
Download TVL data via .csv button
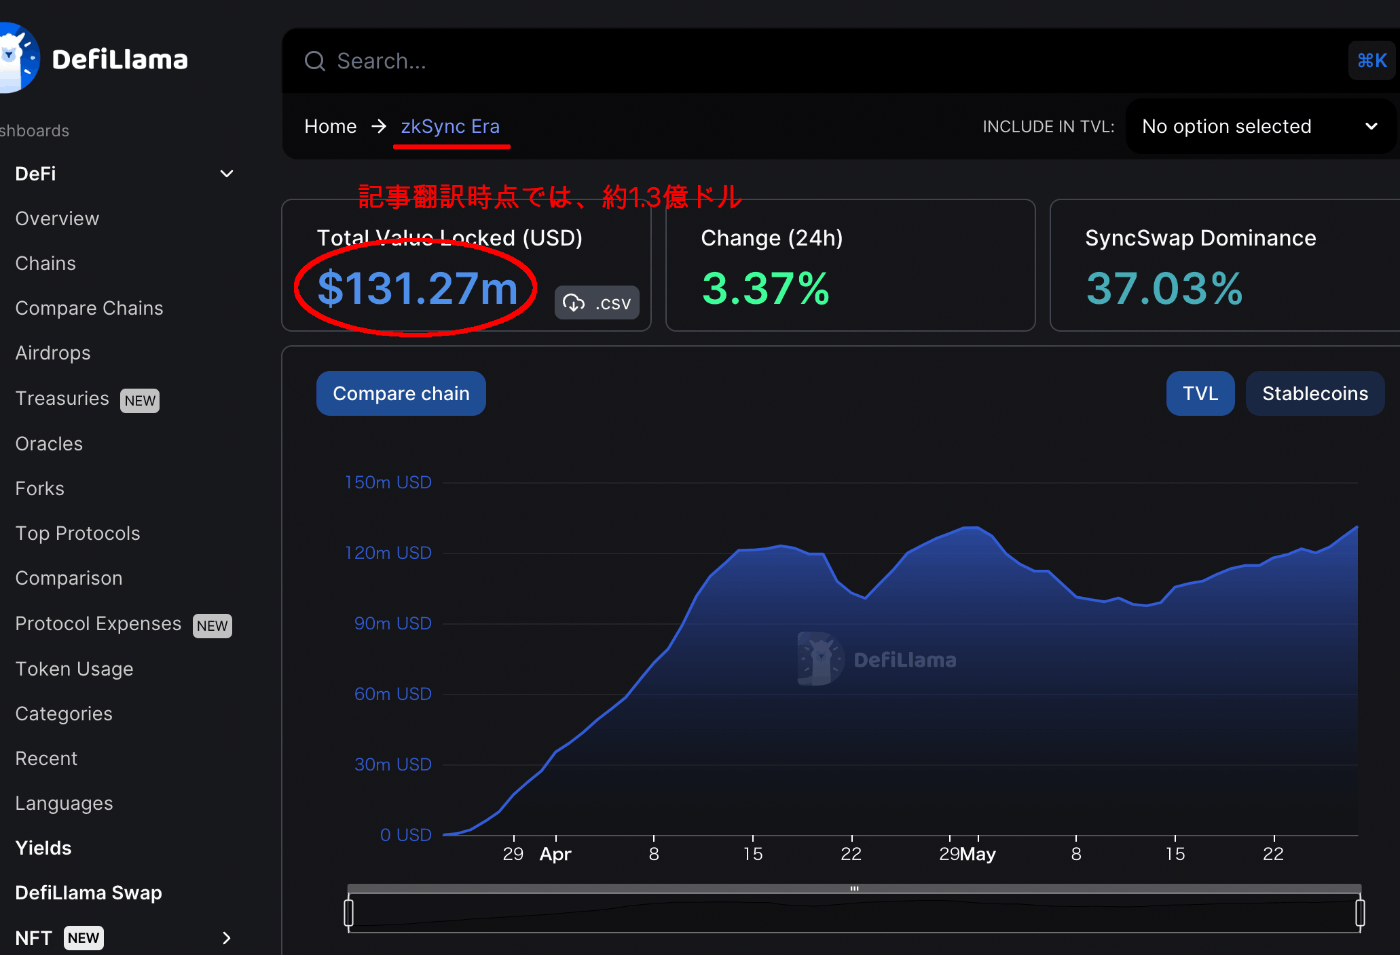pos(597,303)
